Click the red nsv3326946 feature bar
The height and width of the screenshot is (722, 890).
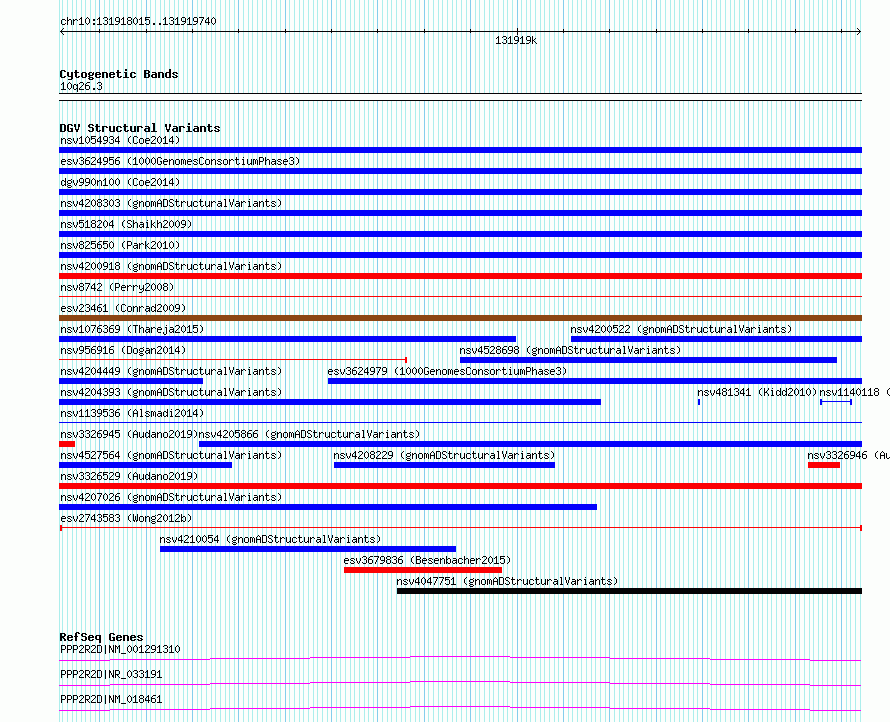pyautogui.click(x=824, y=465)
